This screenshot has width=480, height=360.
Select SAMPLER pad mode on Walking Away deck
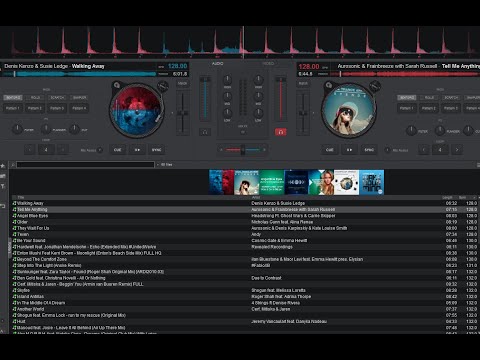tap(80, 98)
